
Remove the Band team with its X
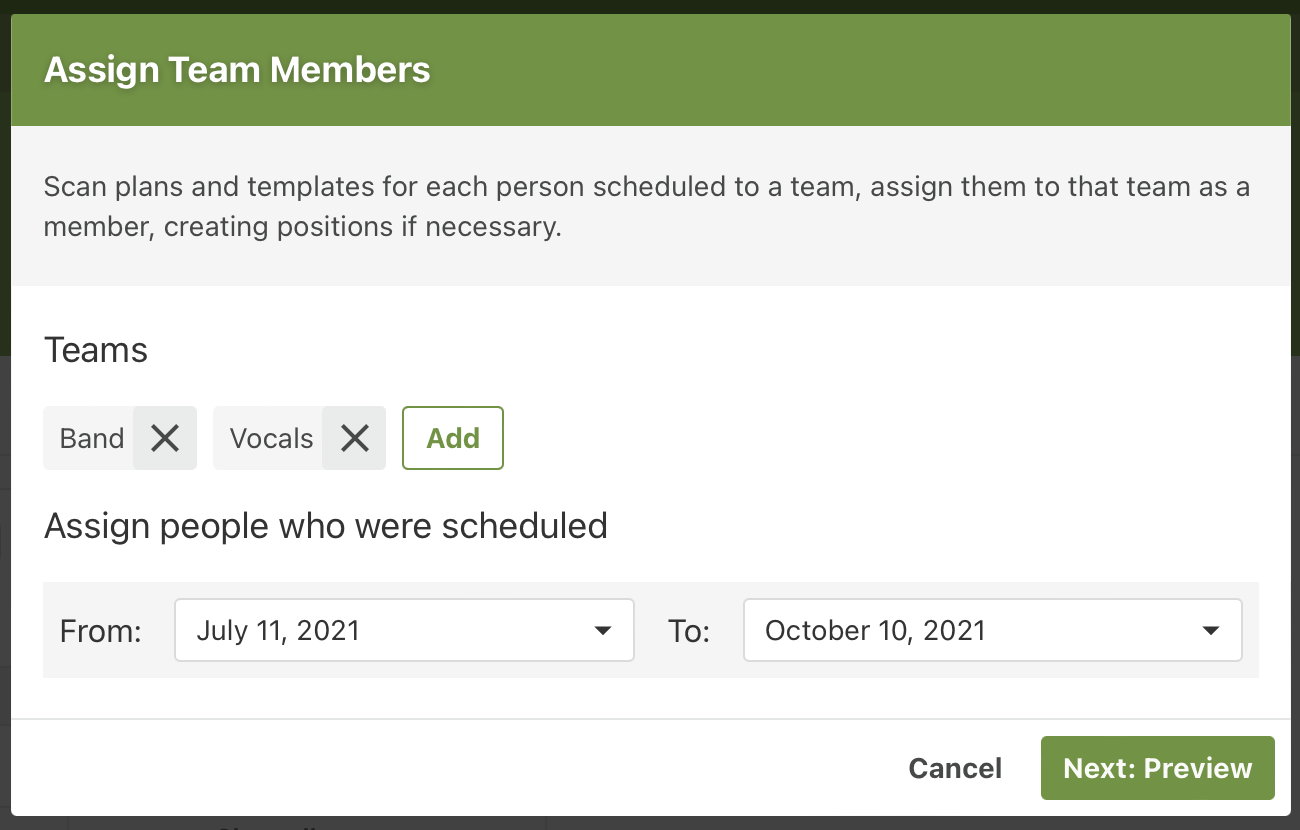[165, 438]
